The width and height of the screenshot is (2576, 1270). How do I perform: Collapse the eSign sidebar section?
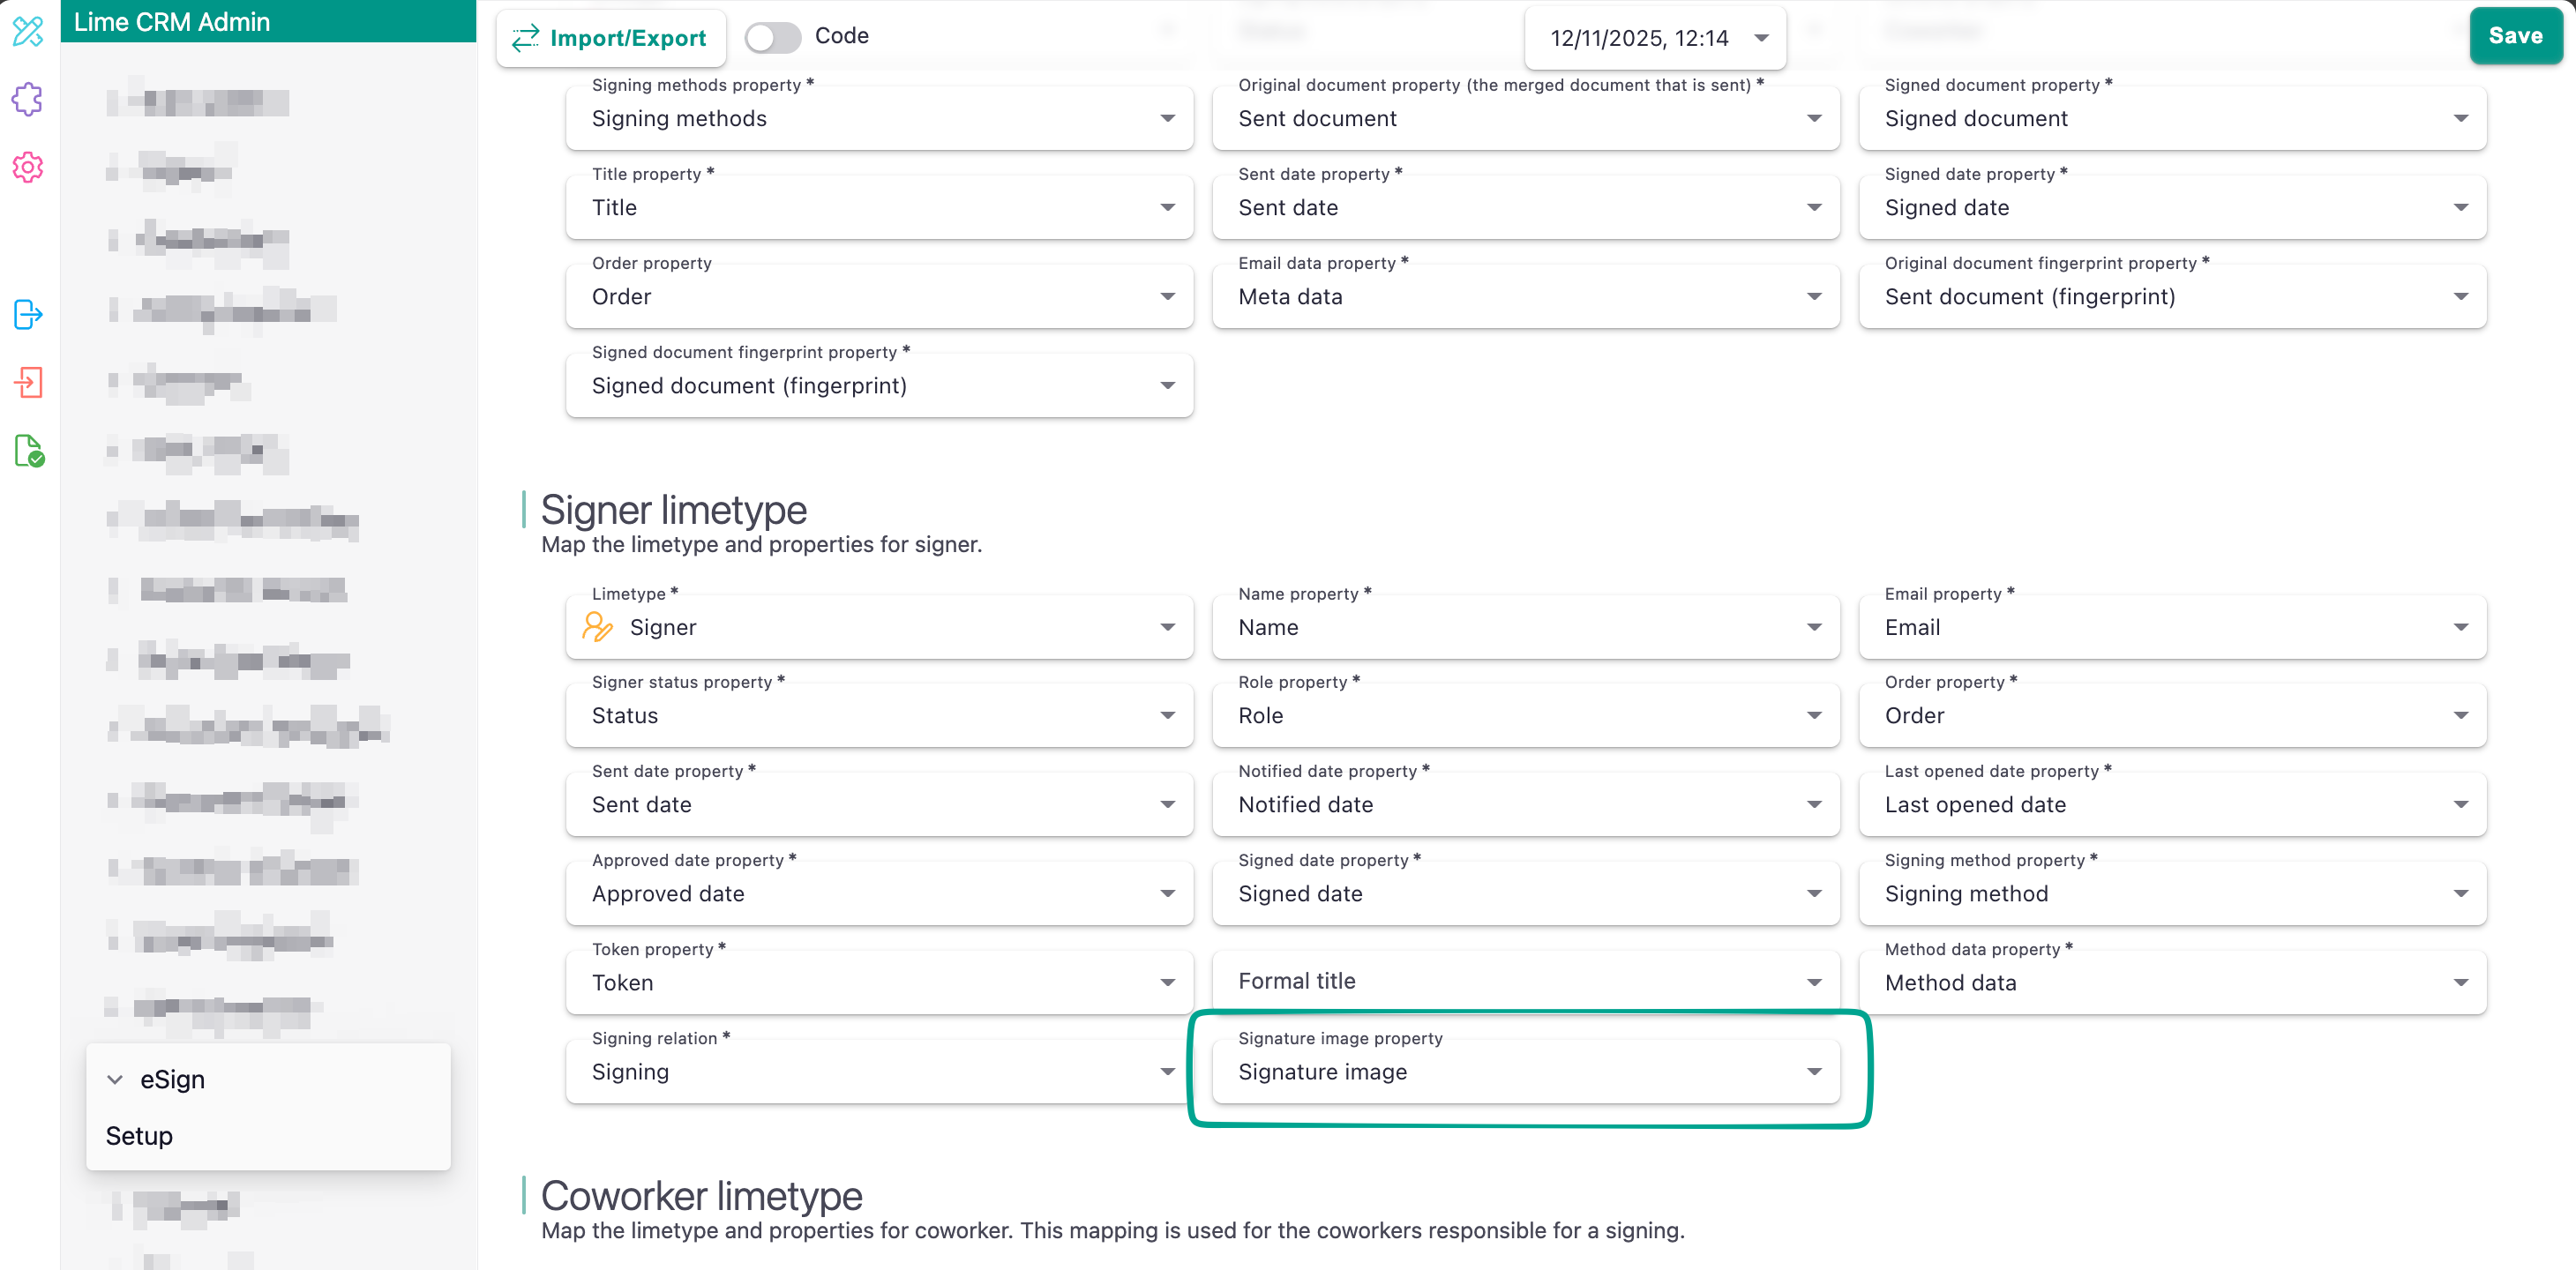(116, 1080)
